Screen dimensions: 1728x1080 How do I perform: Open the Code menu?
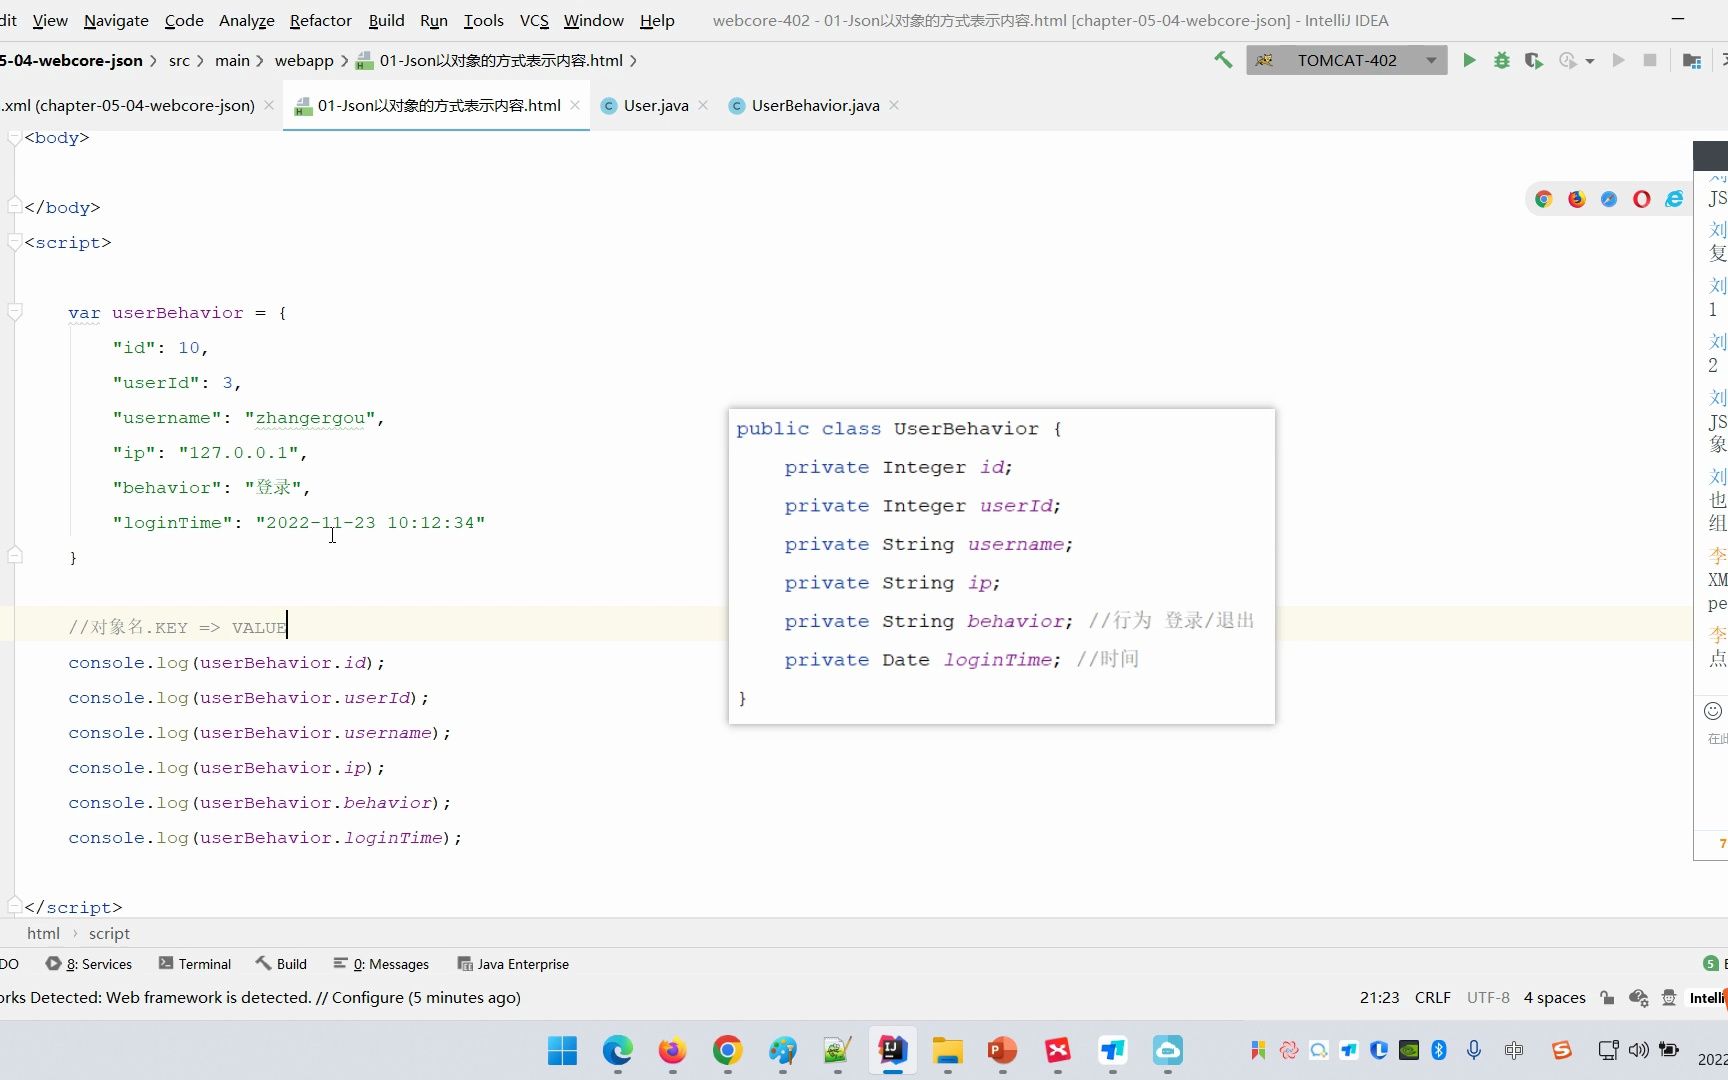pyautogui.click(x=184, y=20)
